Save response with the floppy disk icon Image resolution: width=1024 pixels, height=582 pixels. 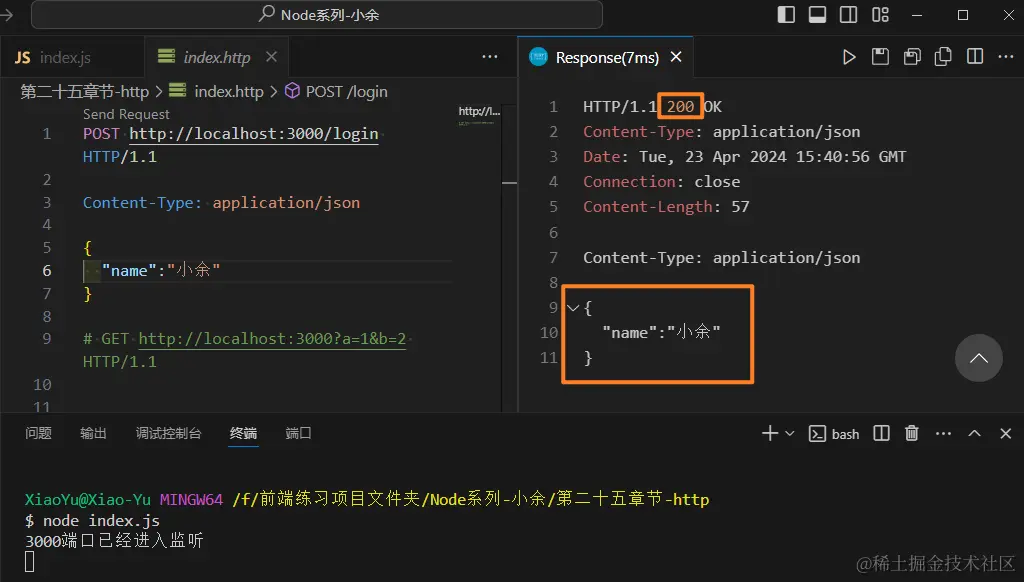pos(880,57)
